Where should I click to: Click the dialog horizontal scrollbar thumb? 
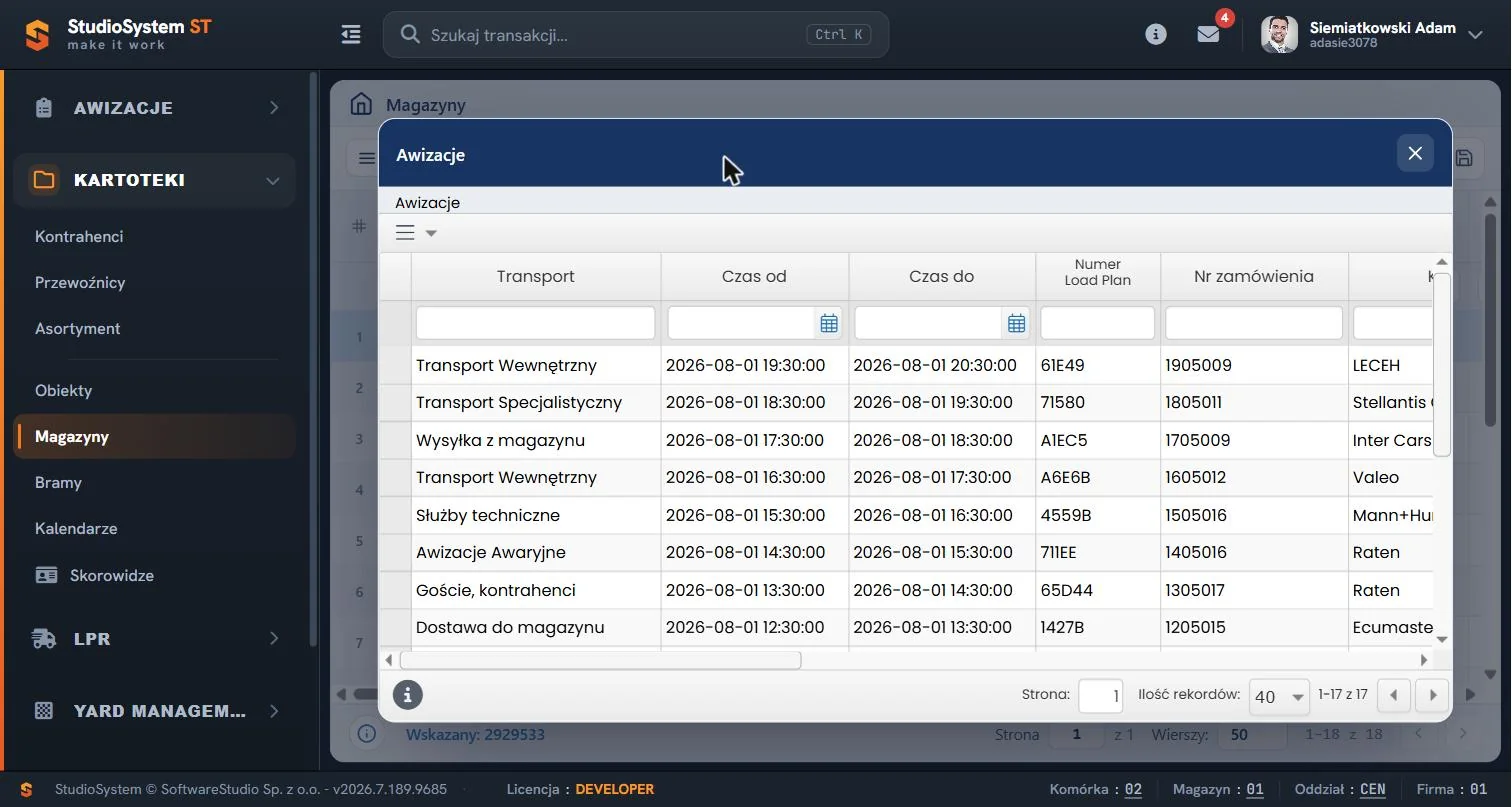click(x=600, y=660)
